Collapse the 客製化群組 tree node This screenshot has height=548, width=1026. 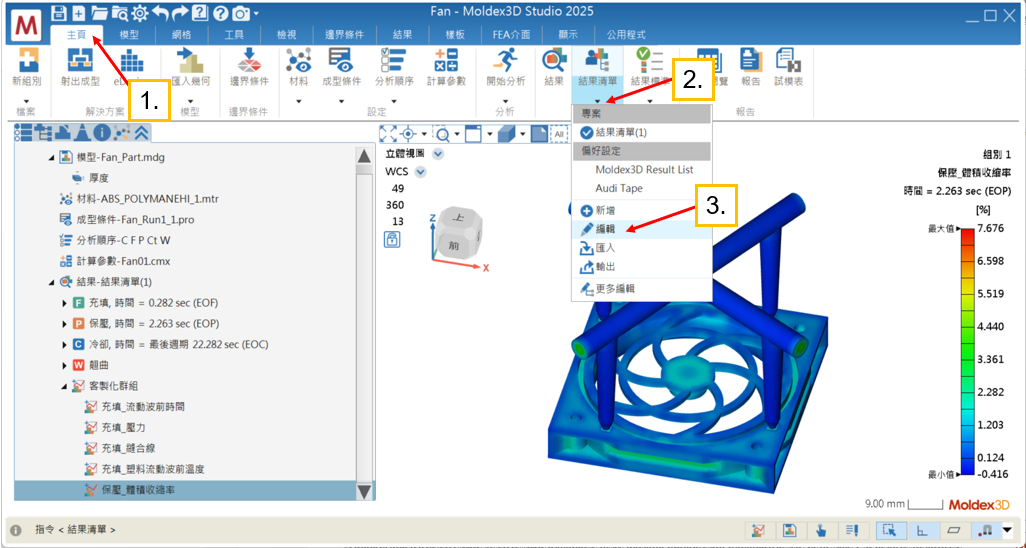pyautogui.click(x=64, y=386)
